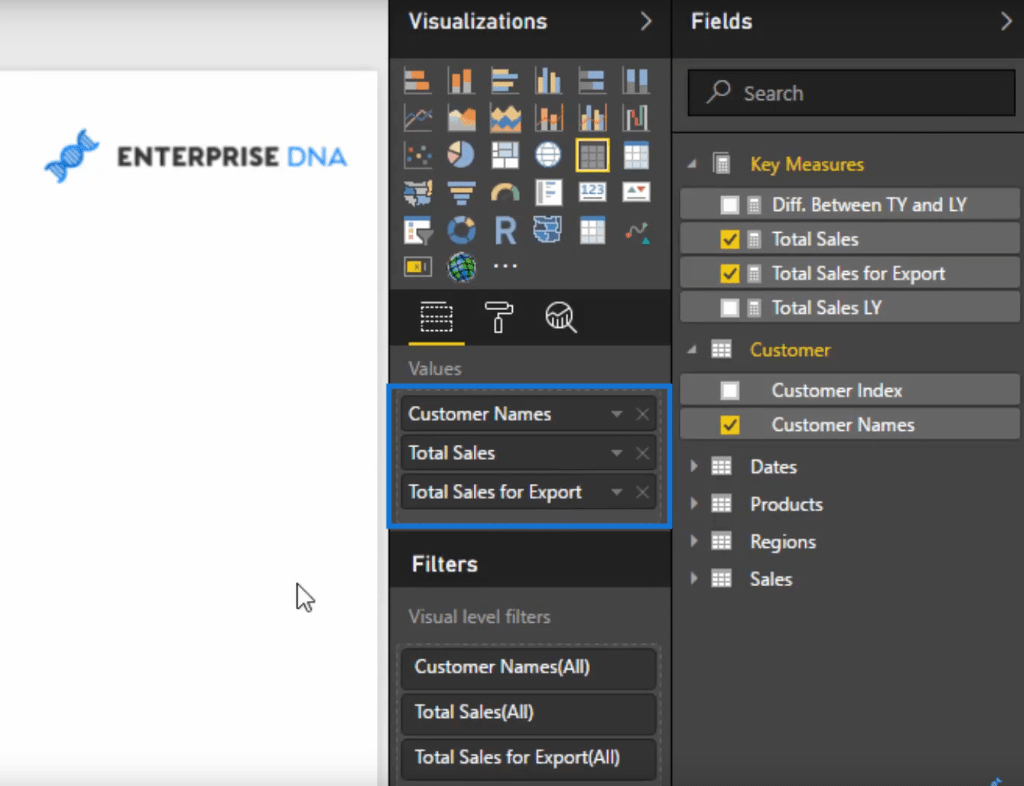Click the Fields Search box

(x=852, y=93)
